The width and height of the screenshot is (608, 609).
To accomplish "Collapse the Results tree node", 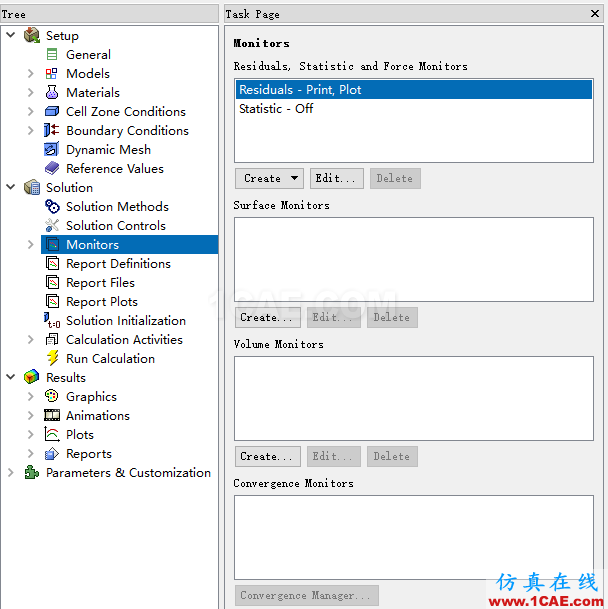I will (x=11, y=377).
